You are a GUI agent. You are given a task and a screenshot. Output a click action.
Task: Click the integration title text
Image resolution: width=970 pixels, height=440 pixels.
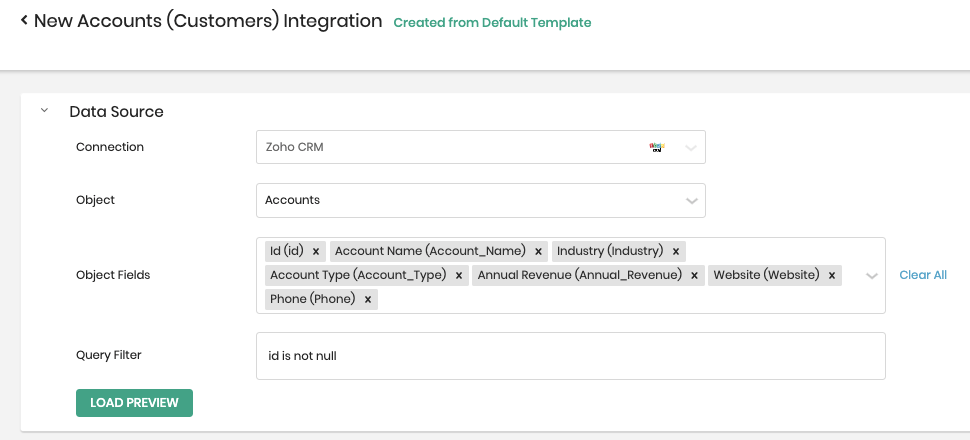pyautogui.click(x=208, y=21)
